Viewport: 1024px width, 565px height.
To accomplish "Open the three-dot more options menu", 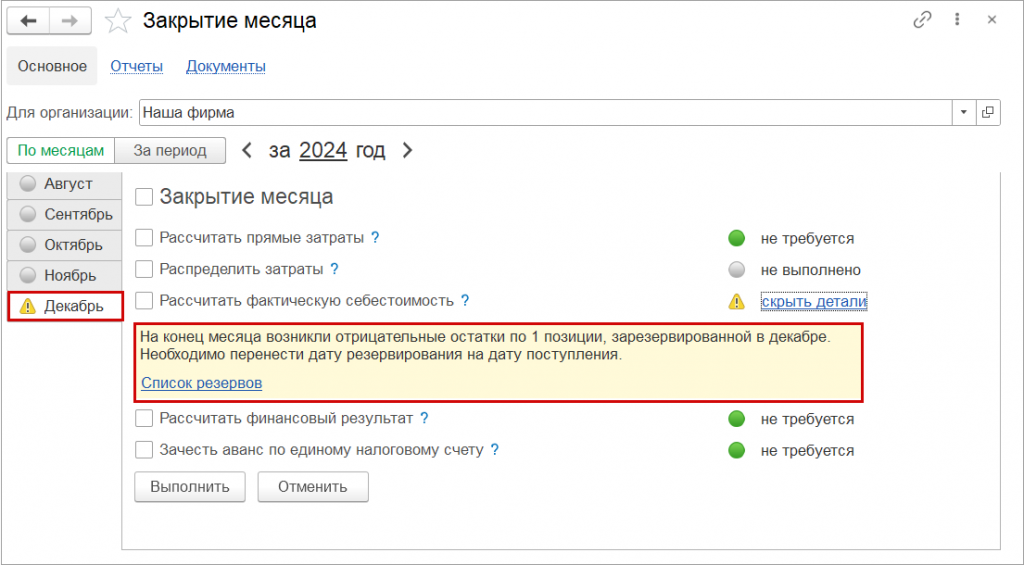I will pos(957,20).
